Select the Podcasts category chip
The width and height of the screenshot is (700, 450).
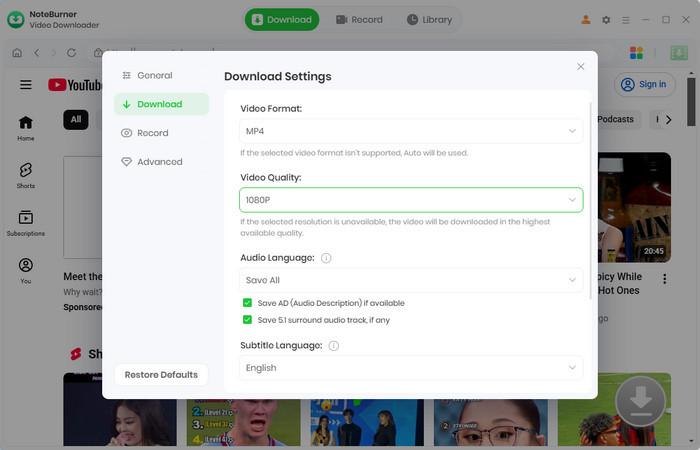pos(618,119)
